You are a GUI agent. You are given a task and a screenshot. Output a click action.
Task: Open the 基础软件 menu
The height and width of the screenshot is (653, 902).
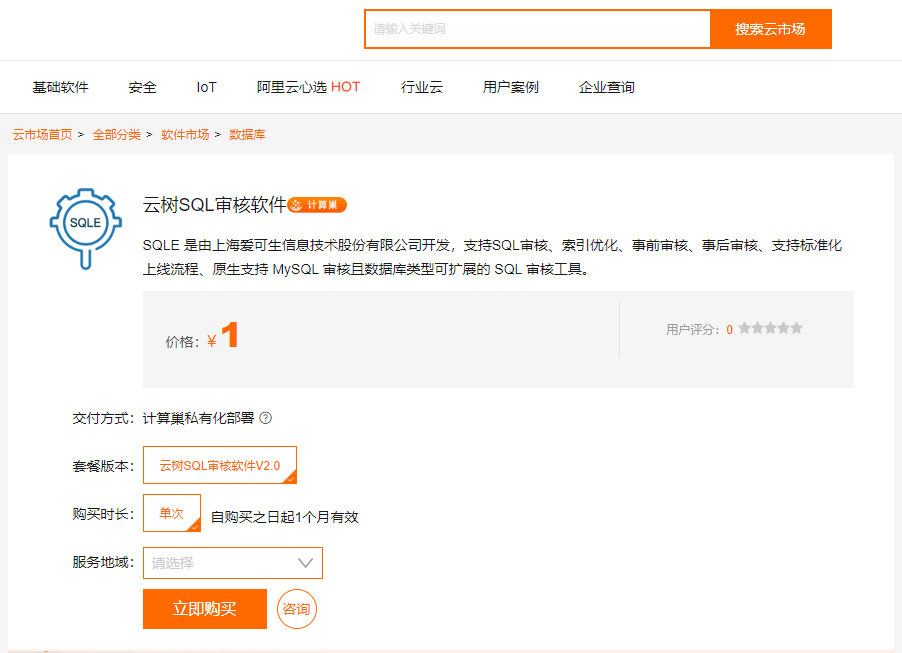point(60,87)
